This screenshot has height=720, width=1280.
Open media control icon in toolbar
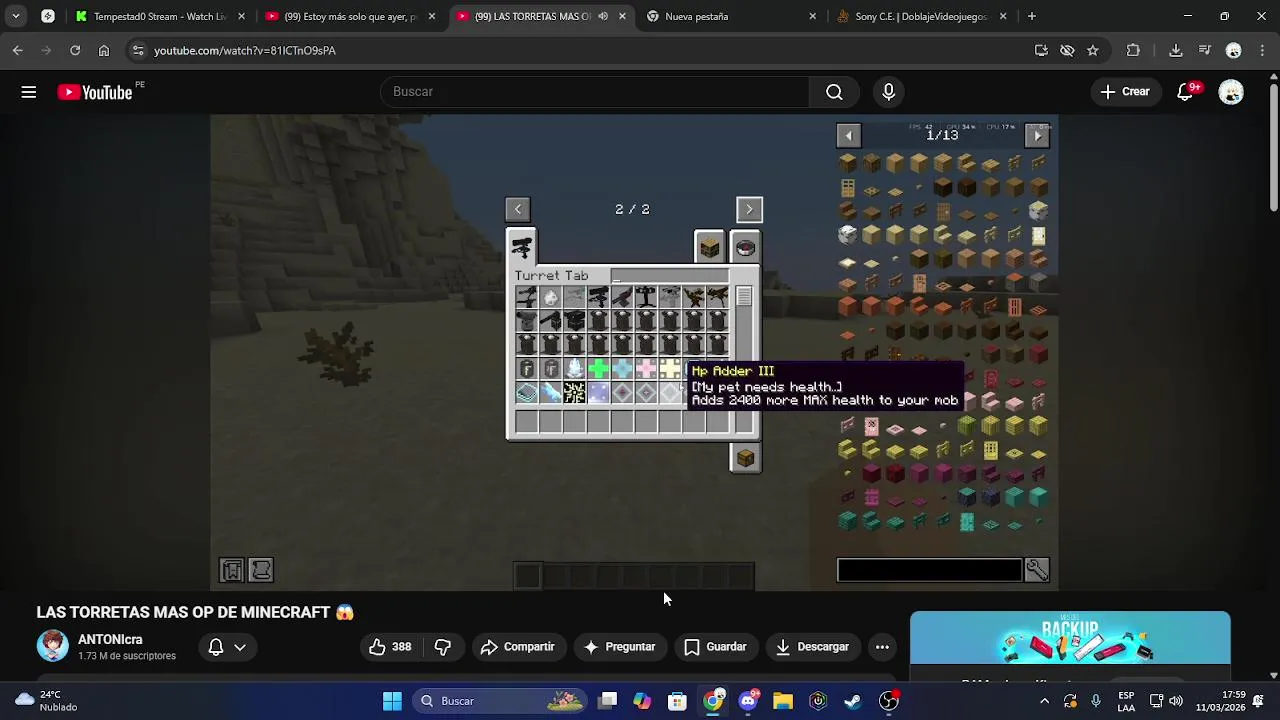(x=1205, y=50)
